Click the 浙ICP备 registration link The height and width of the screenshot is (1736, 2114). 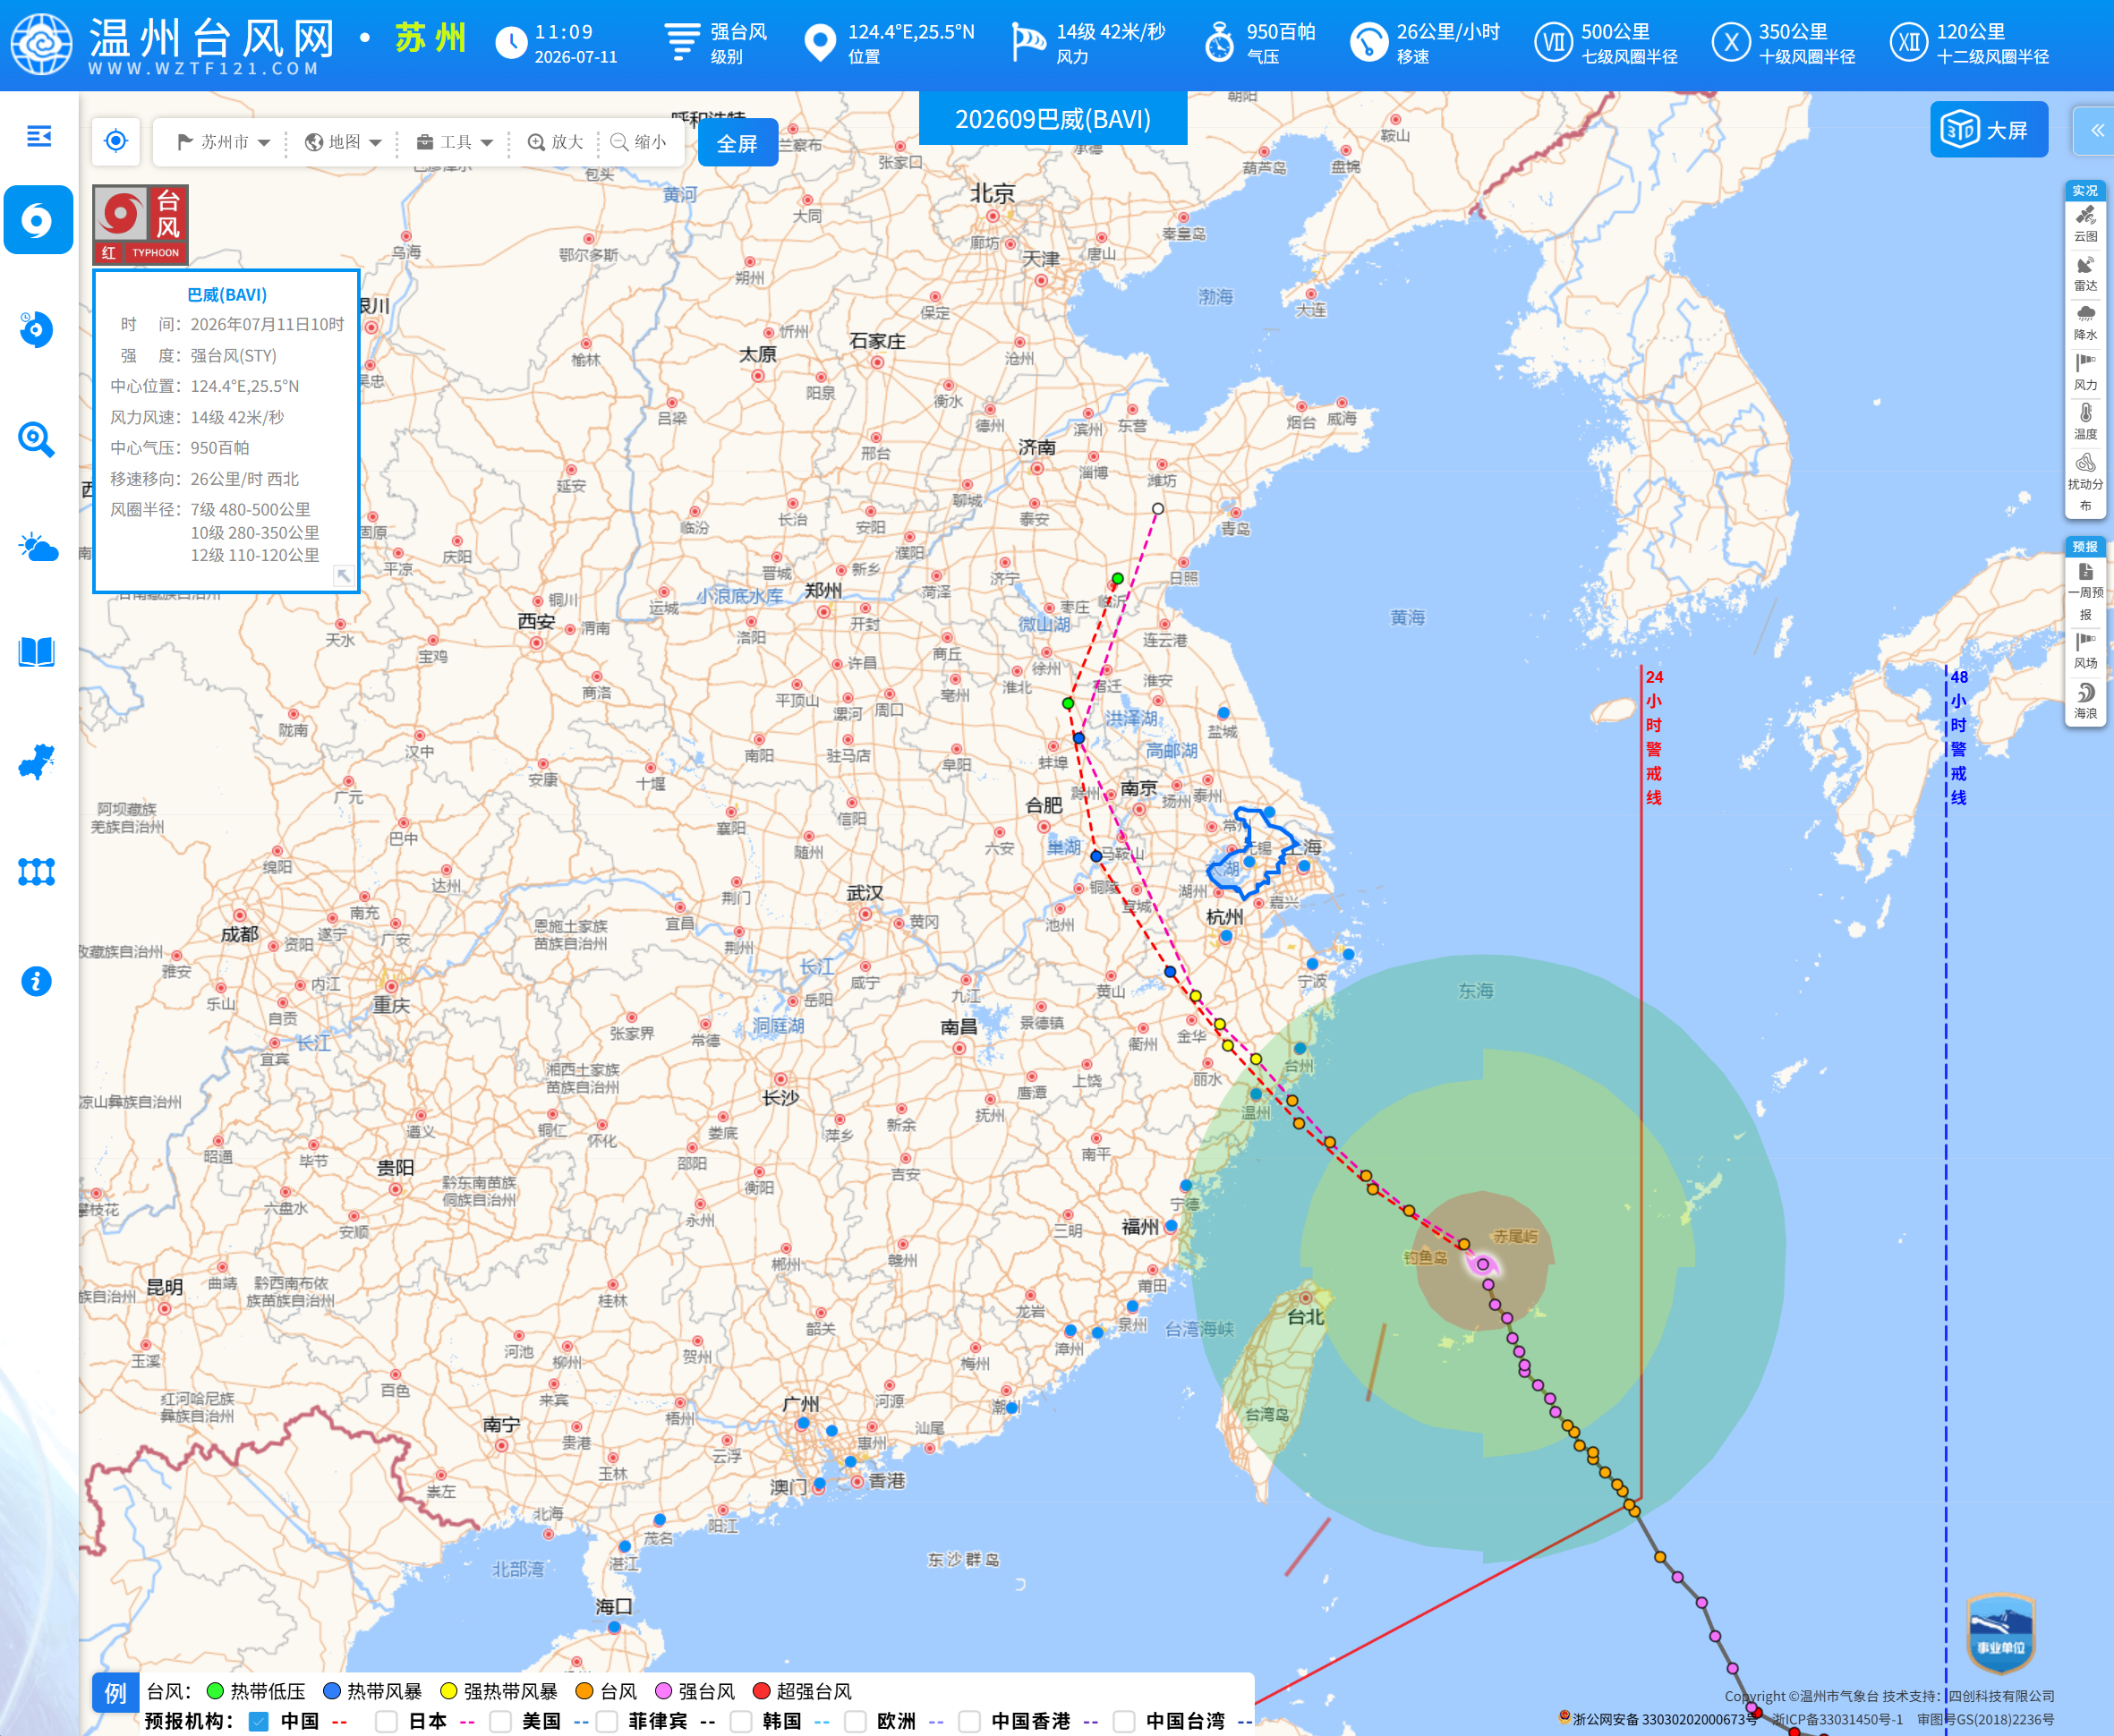point(1838,1719)
